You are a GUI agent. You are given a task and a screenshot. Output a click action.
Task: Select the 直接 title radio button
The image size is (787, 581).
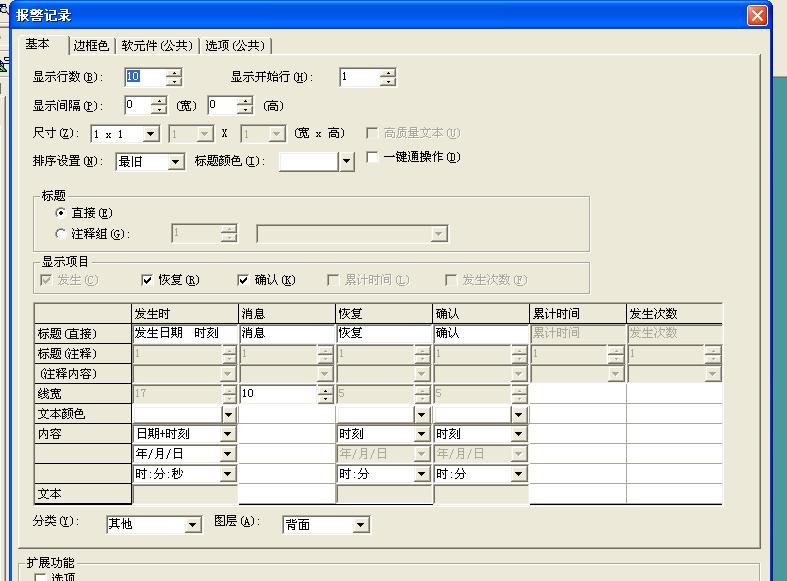[61, 213]
